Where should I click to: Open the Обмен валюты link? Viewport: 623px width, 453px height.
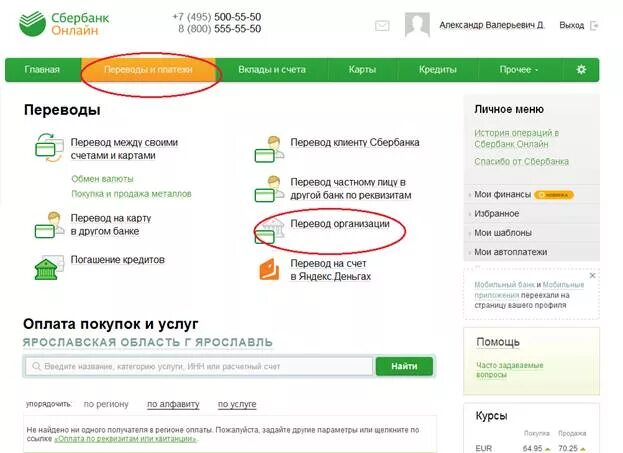[102, 179]
